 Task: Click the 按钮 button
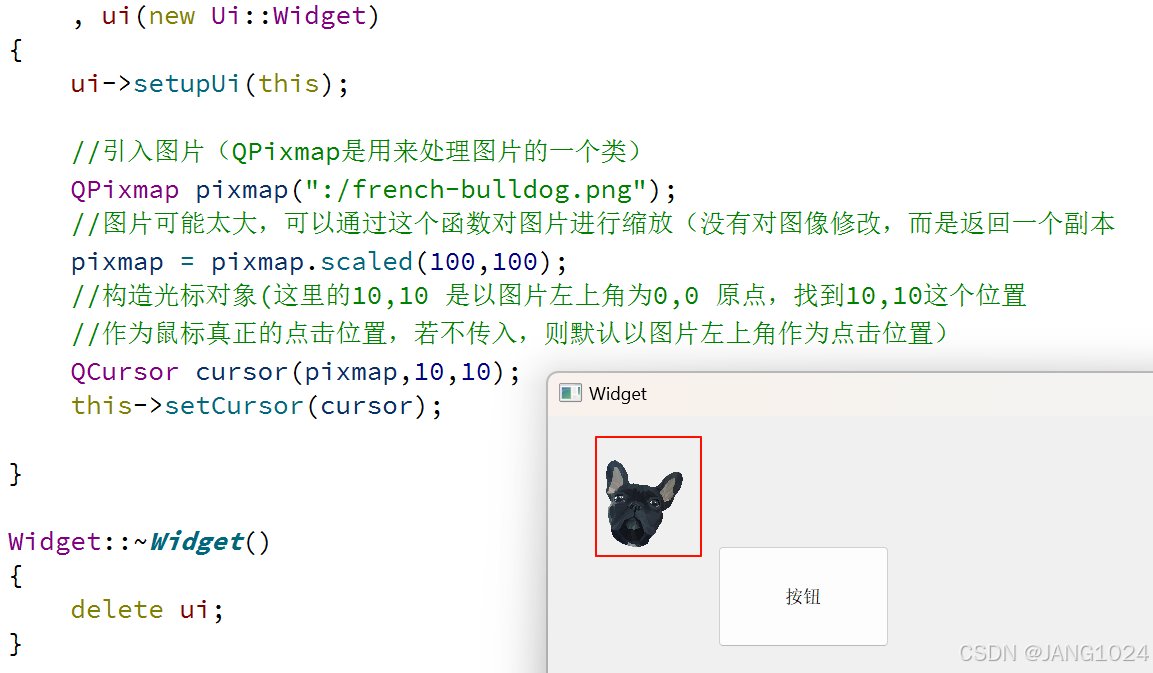pos(803,597)
